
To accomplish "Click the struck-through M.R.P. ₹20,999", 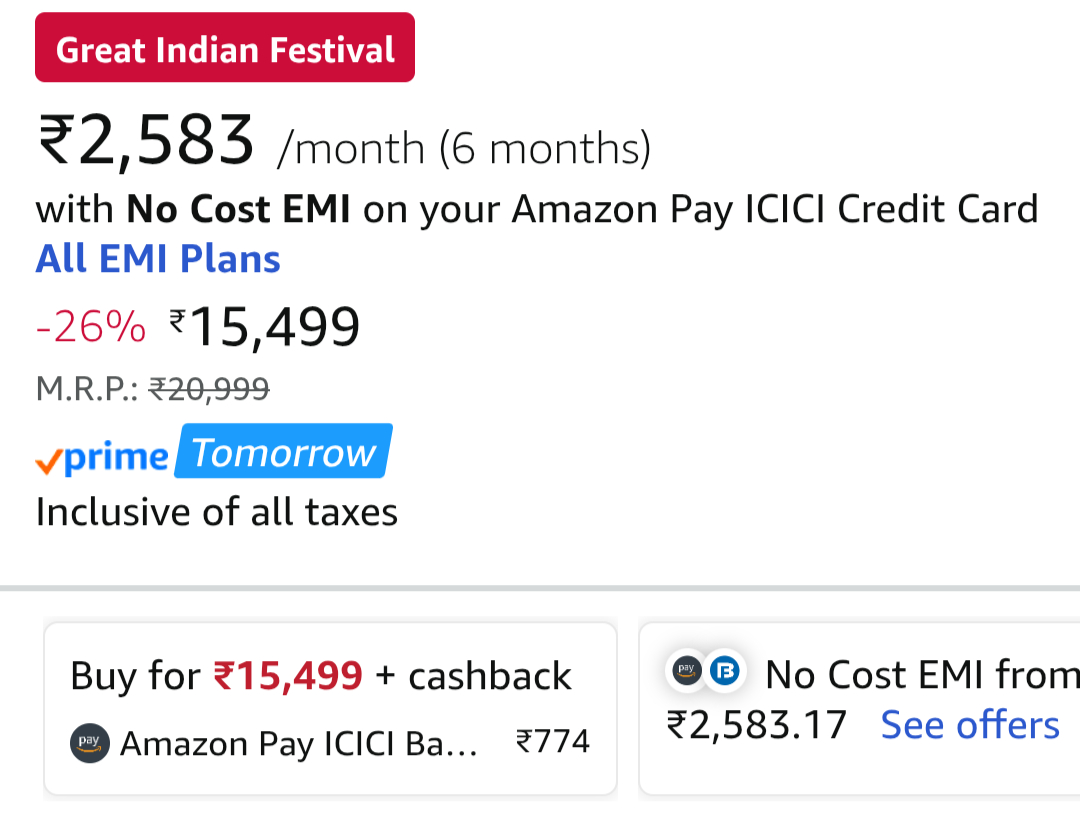I will coord(208,388).
